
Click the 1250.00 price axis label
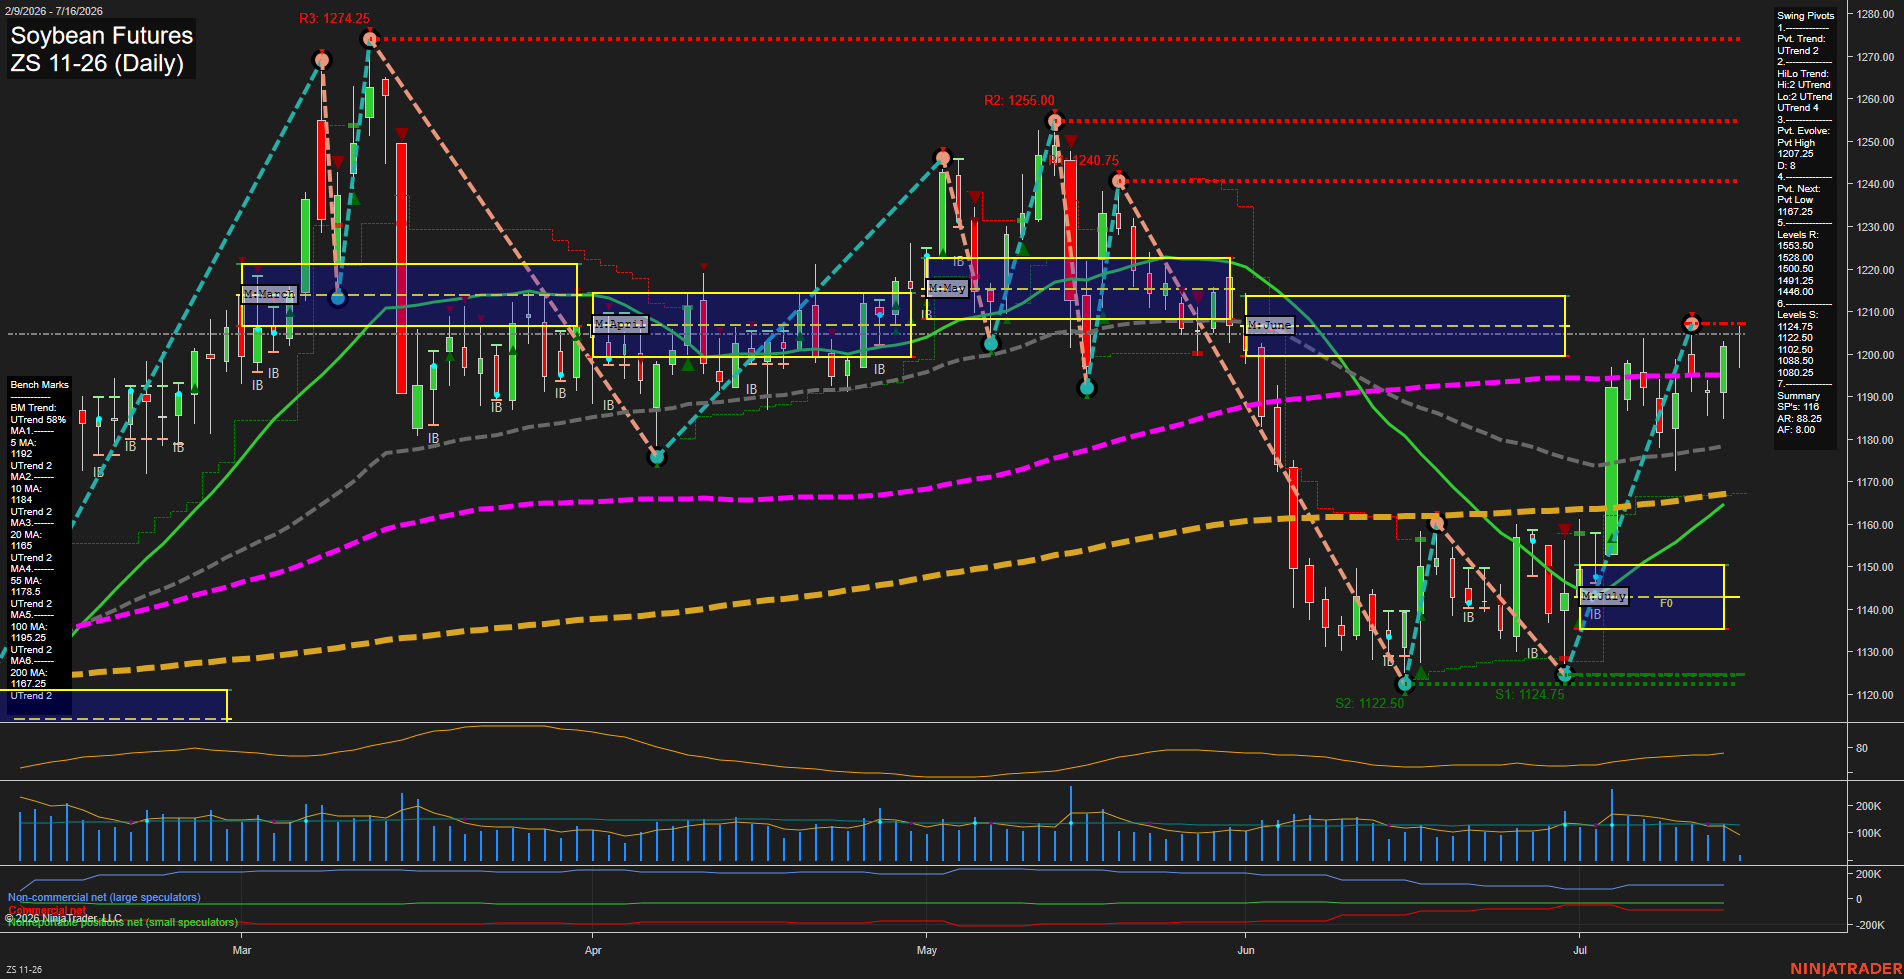pos(1875,142)
